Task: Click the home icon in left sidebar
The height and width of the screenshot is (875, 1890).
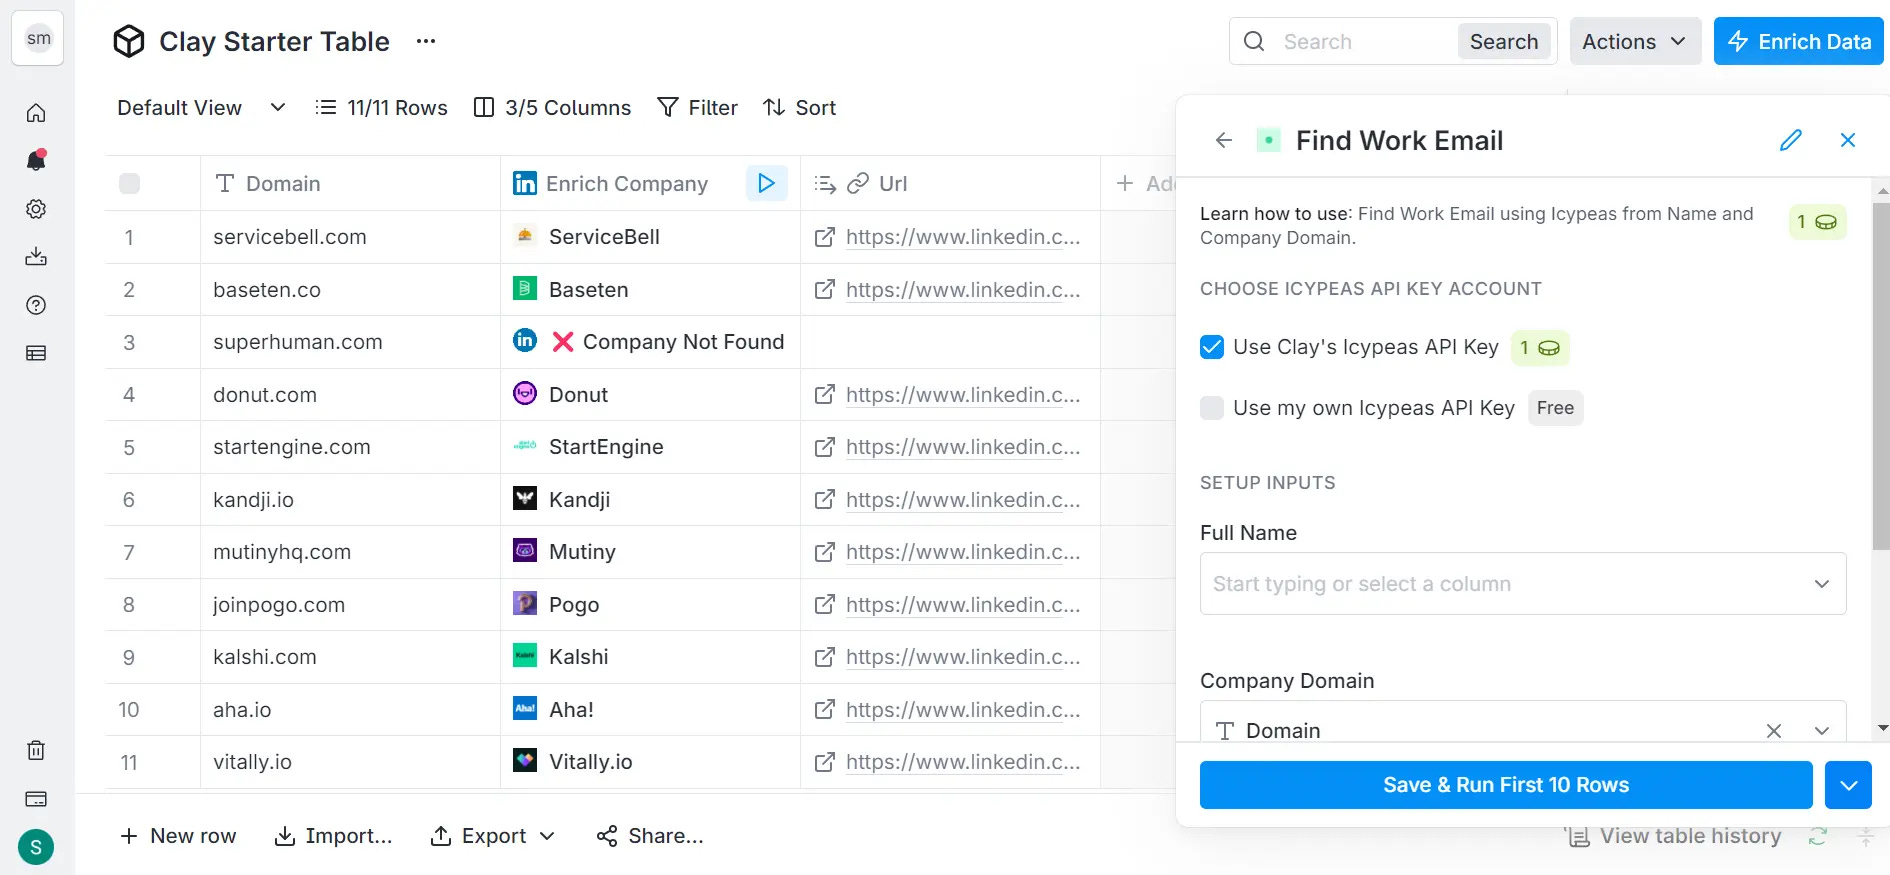Action: click(36, 113)
